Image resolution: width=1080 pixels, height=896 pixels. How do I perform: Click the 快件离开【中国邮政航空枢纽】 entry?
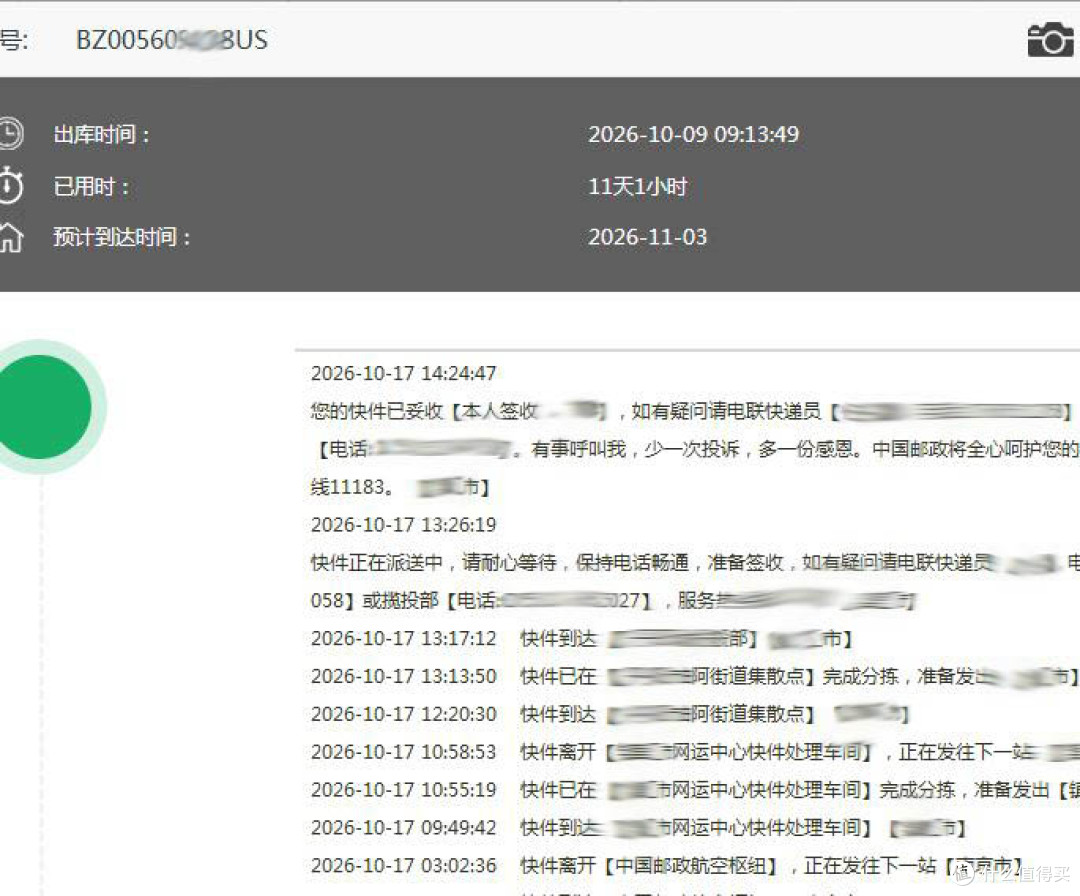point(771,865)
